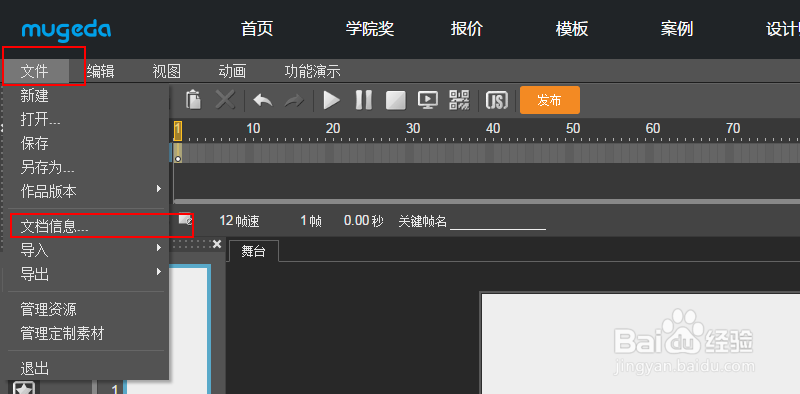
Task: Click the 12 帧速 frame rate value
Action: [x=239, y=221]
